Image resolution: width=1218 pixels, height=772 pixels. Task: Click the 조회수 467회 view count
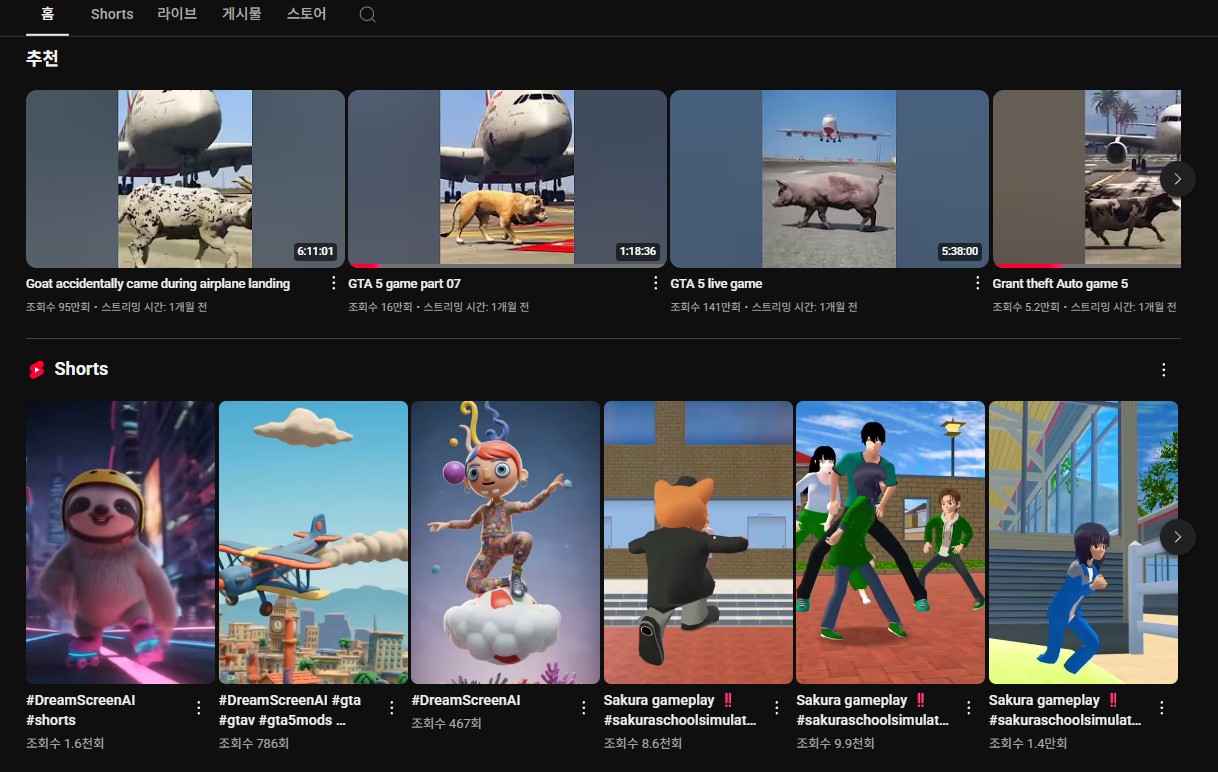click(x=447, y=724)
